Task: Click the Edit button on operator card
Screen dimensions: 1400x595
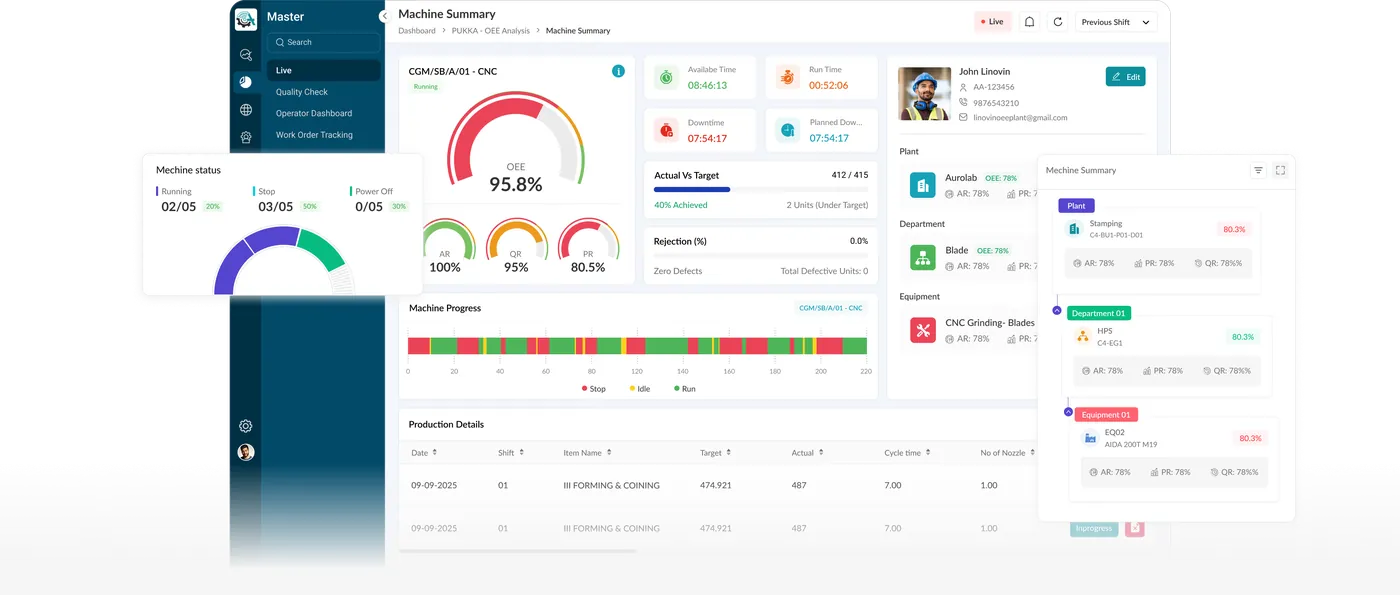Action: point(1125,77)
